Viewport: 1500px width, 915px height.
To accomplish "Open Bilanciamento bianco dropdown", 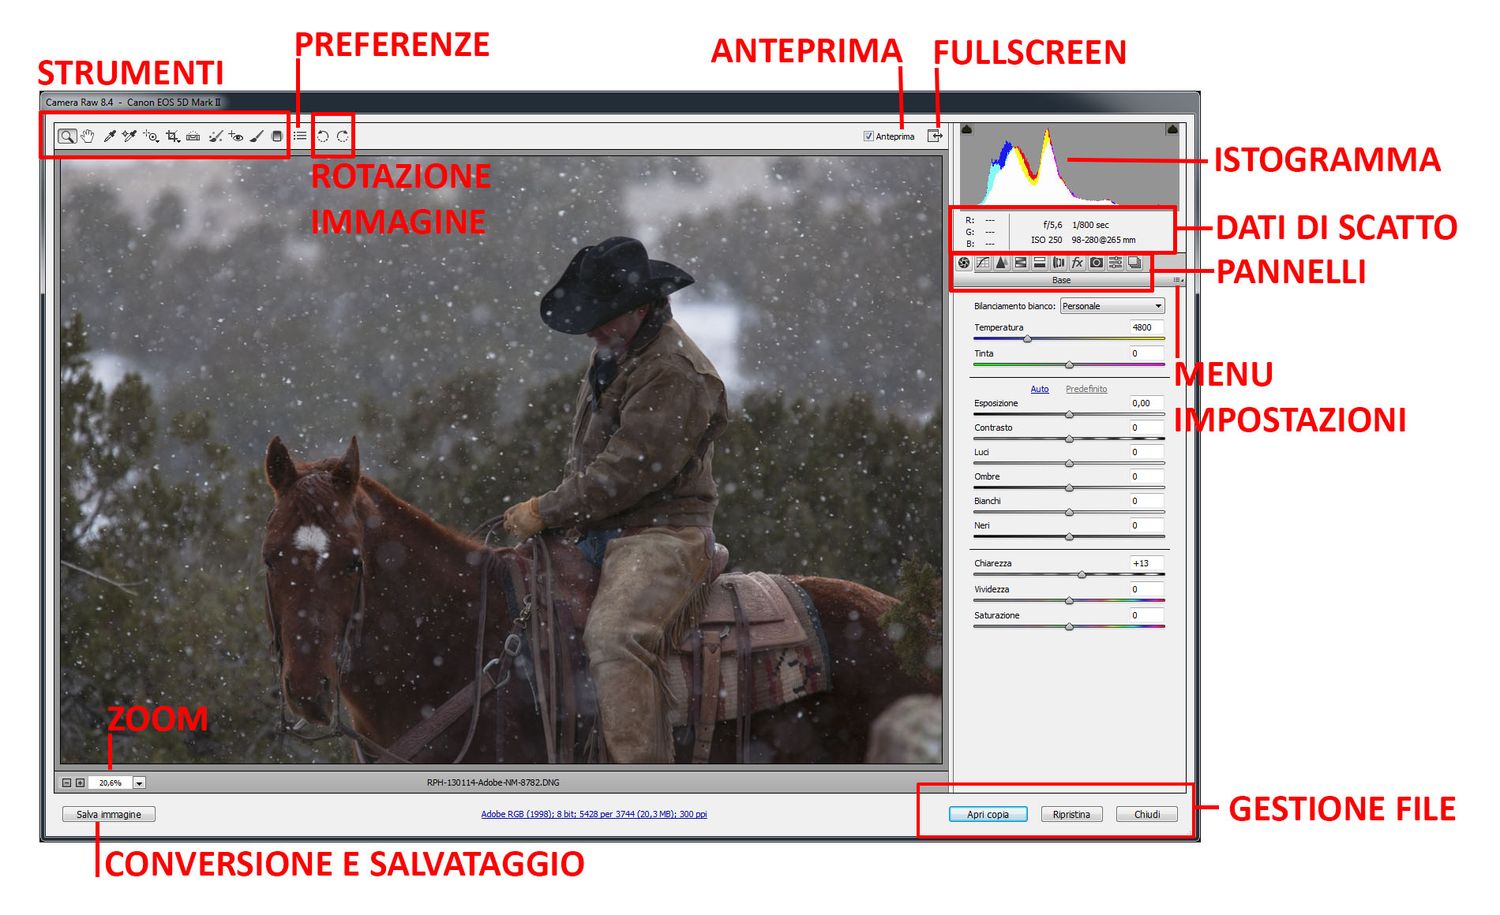I will point(1112,306).
